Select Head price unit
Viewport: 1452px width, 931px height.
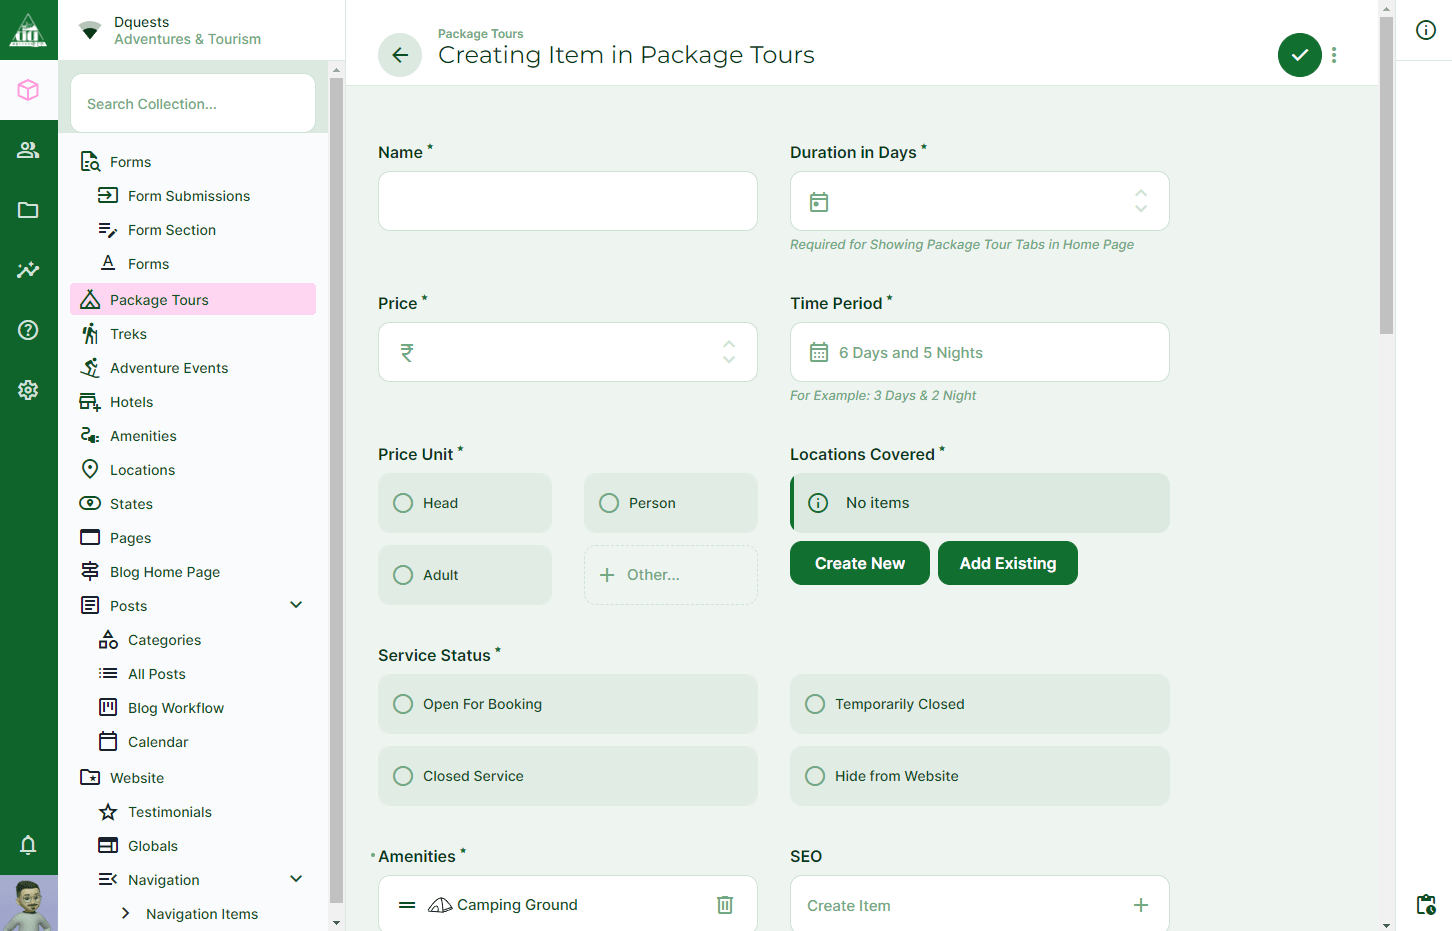465,503
